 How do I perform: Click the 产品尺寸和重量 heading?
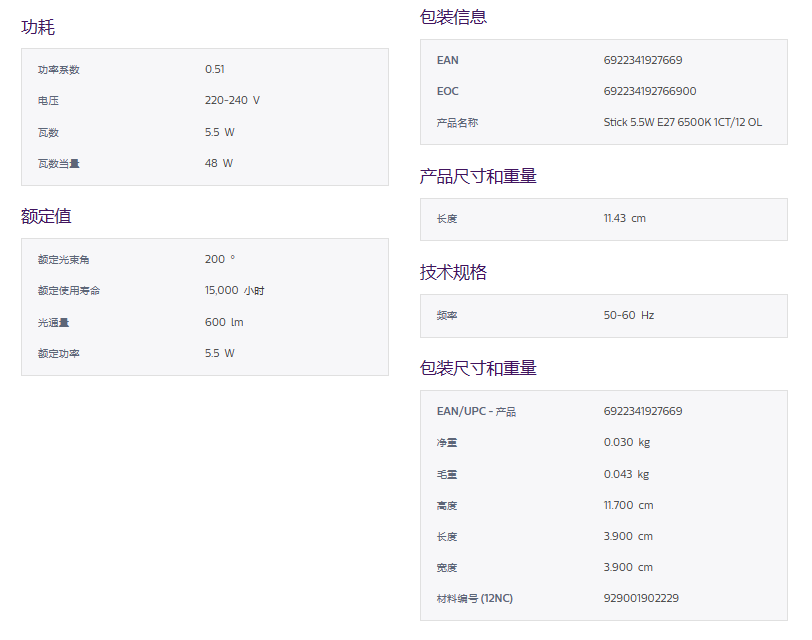tap(478, 176)
